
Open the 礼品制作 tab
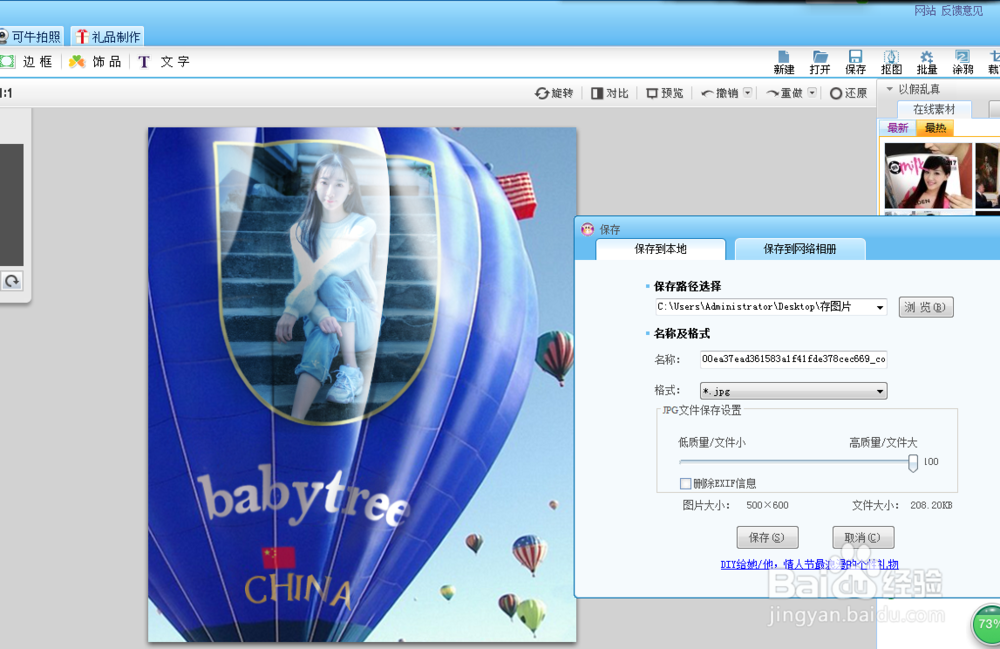click(108, 36)
